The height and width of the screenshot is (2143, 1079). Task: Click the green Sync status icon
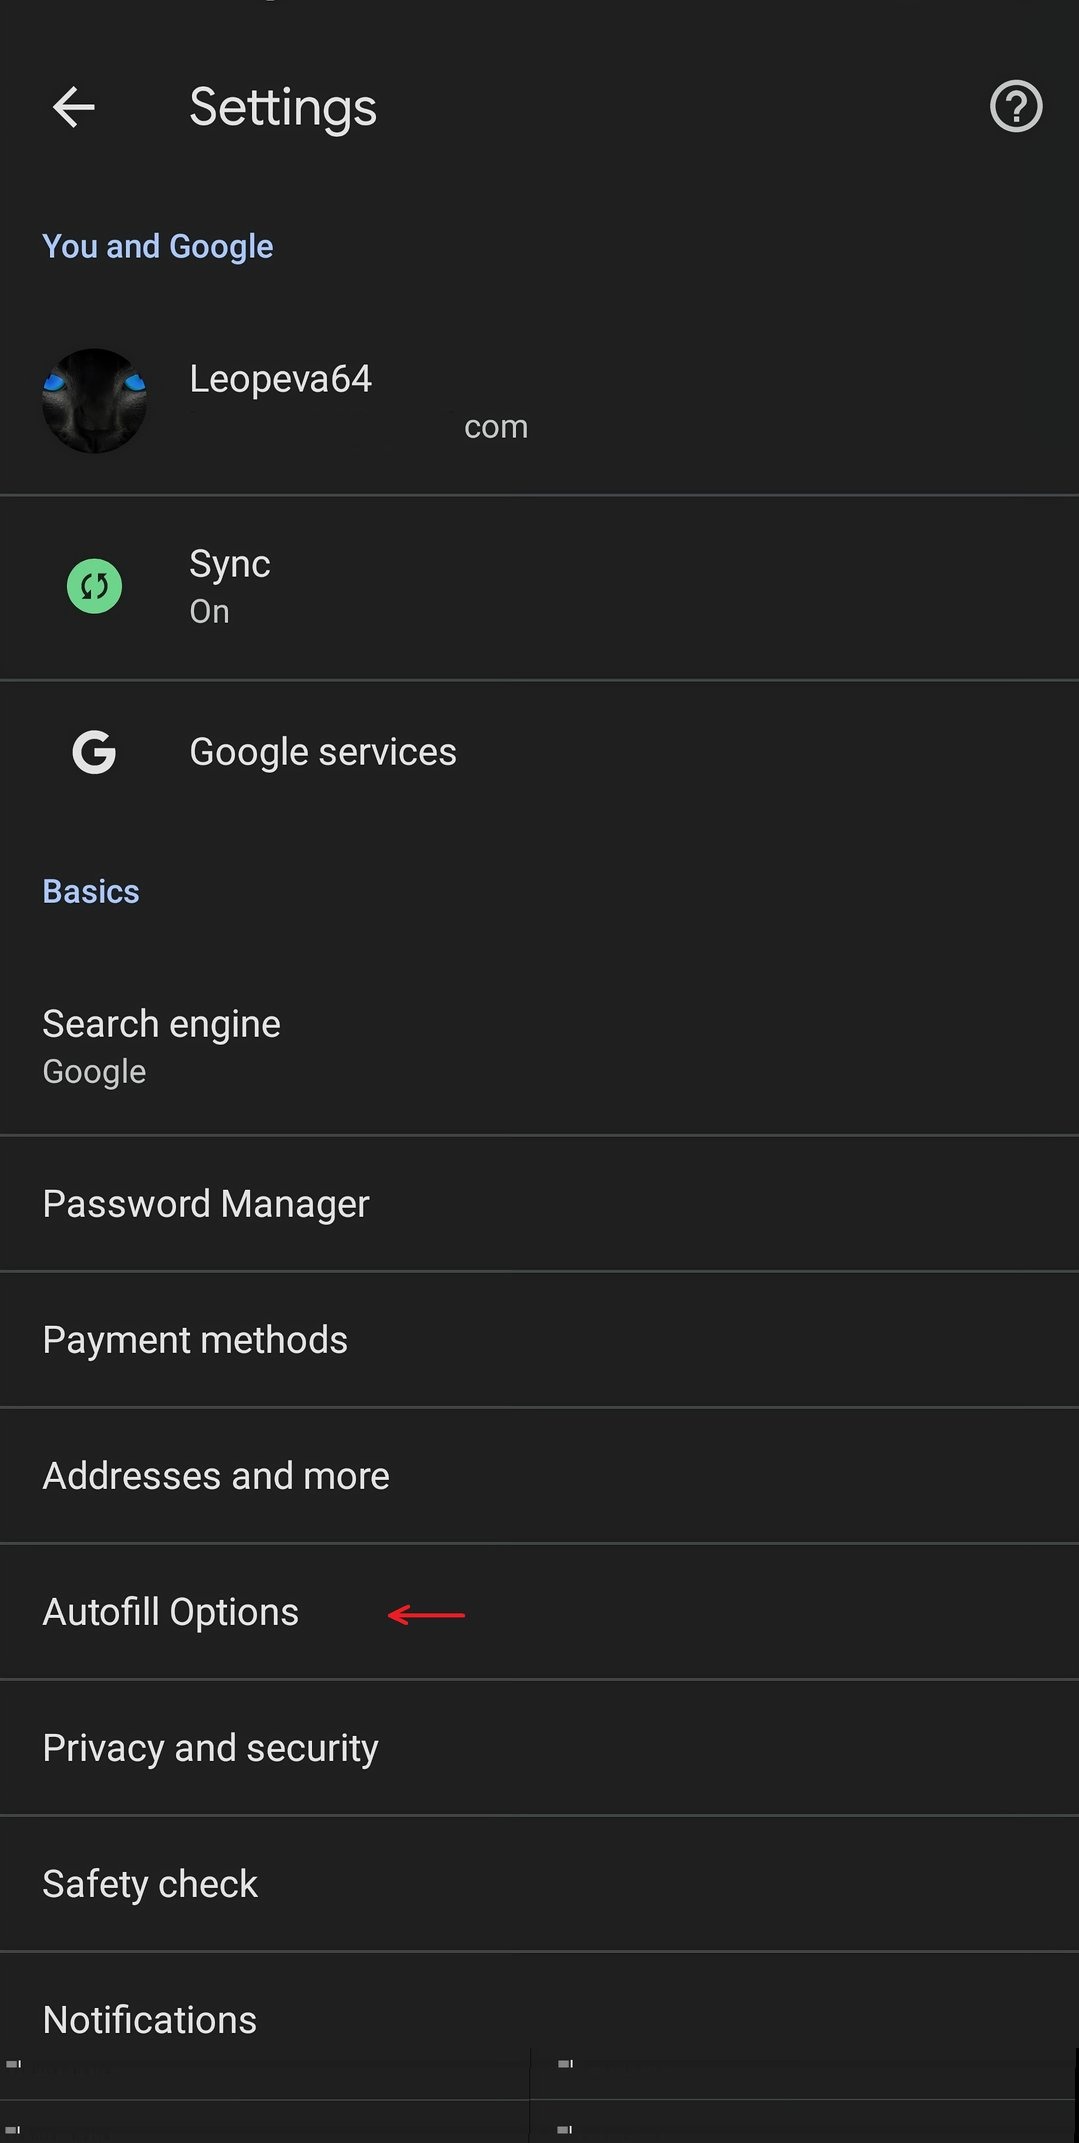(x=94, y=586)
